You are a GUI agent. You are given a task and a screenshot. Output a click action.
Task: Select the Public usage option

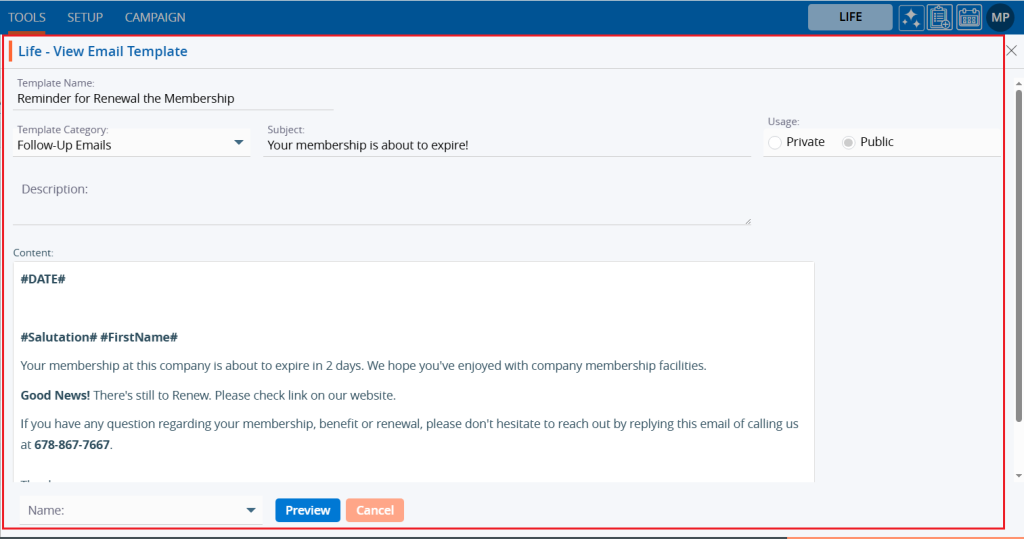pyautogui.click(x=849, y=142)
